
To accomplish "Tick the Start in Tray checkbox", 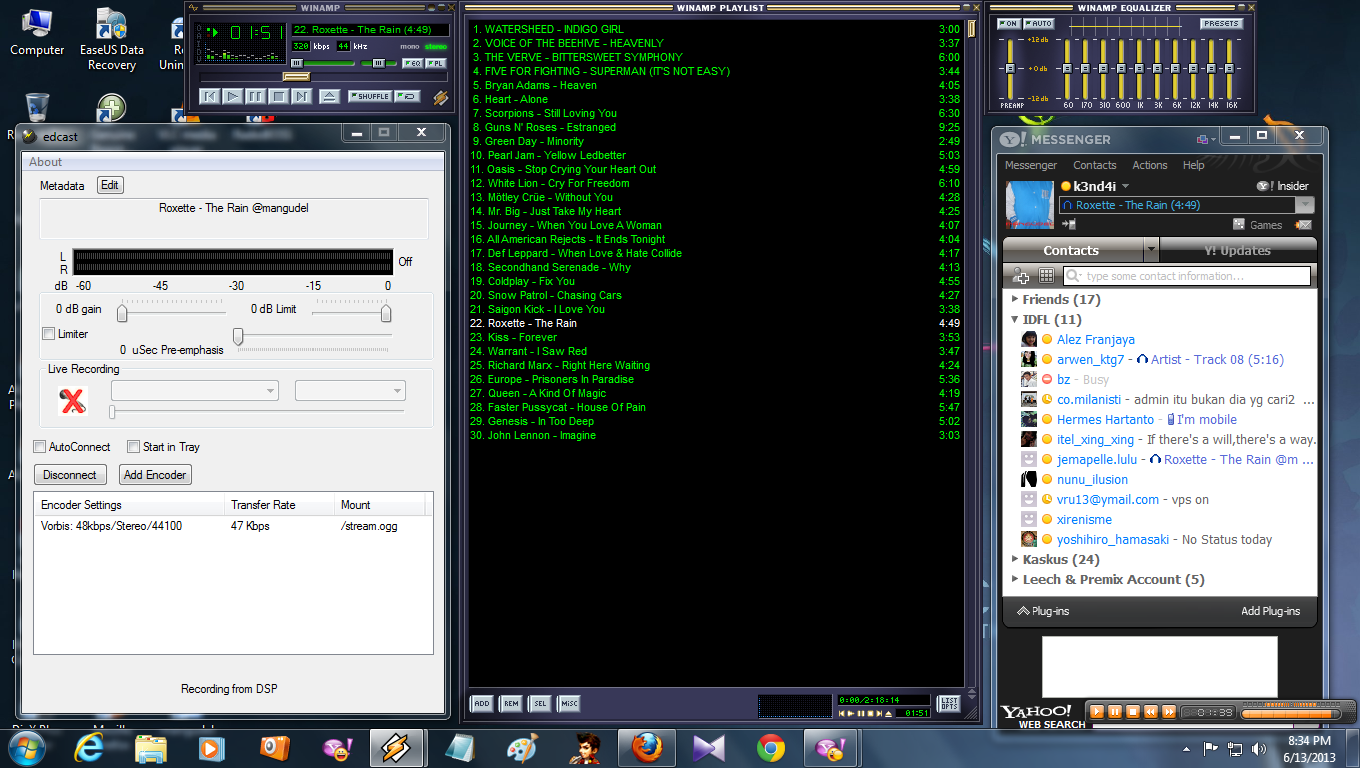I will tap(134, 447).
